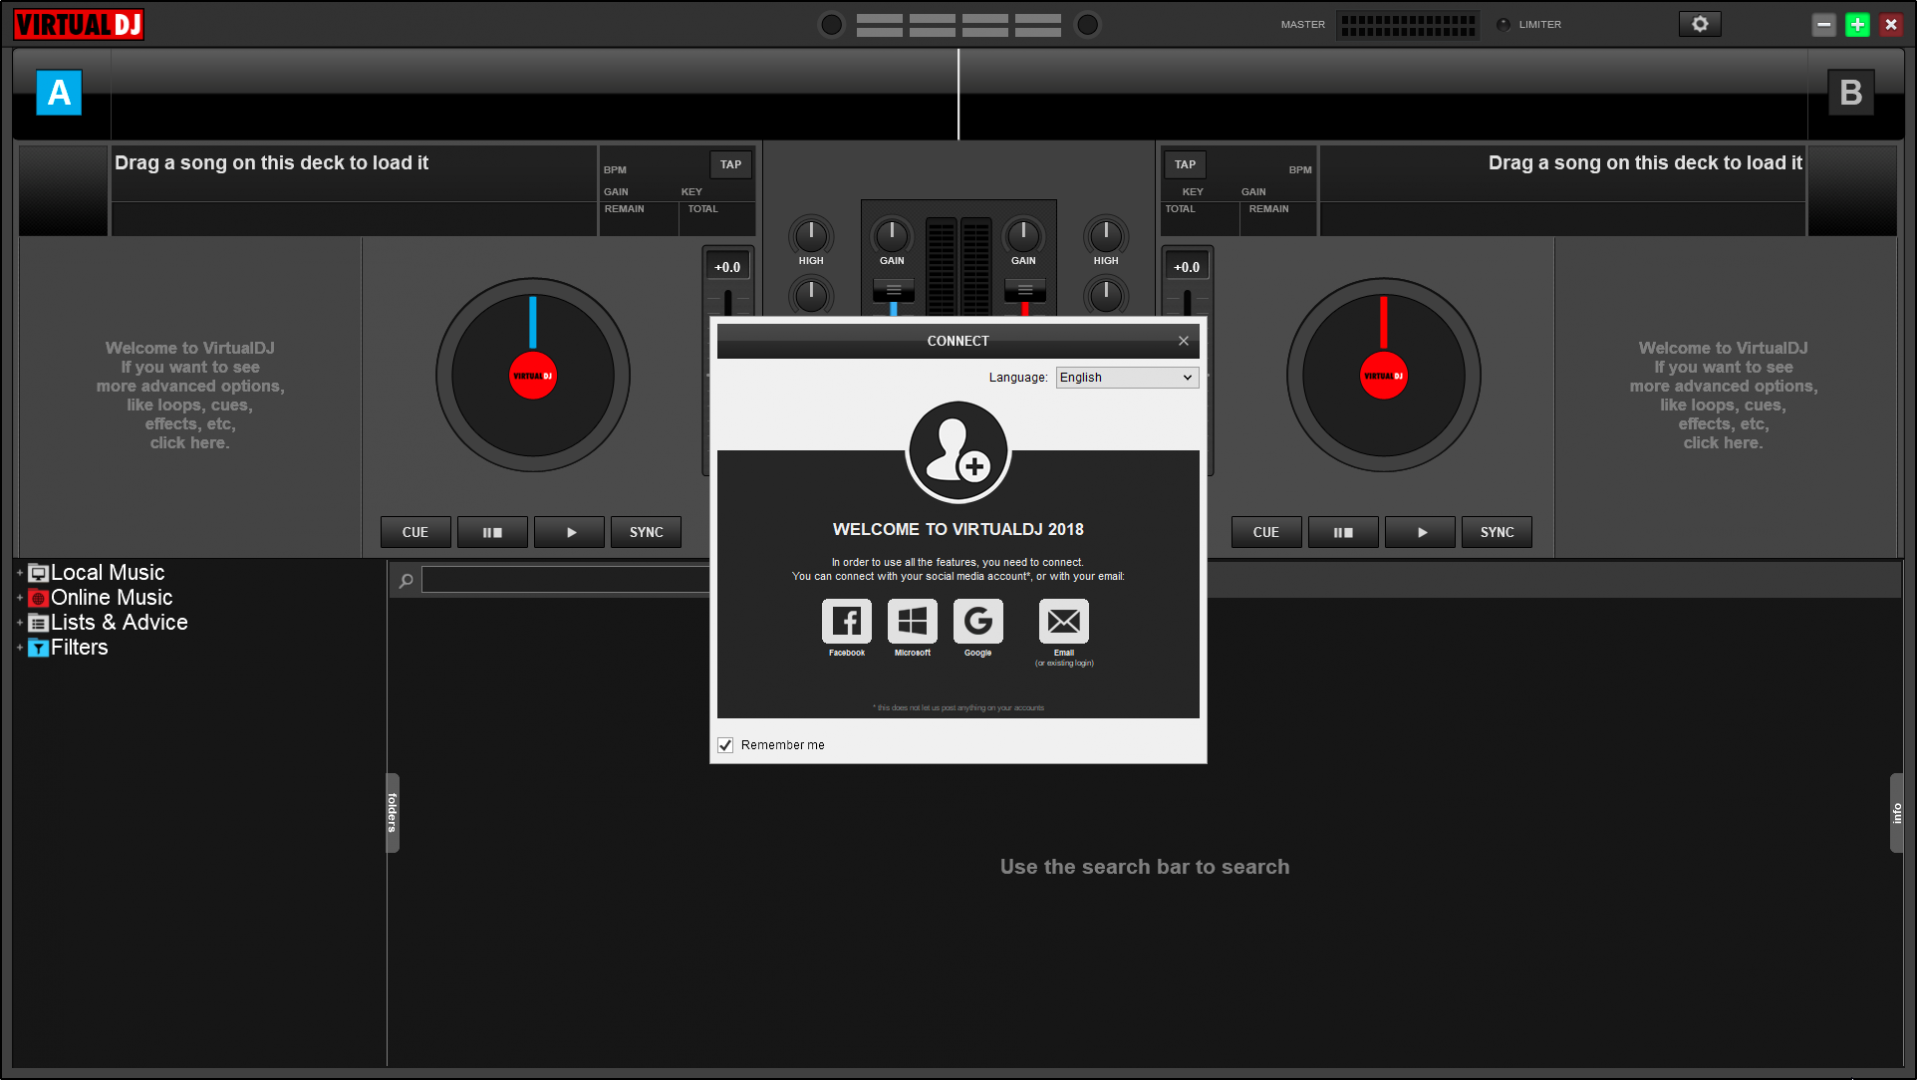Viewport: 1917px width, 1080px height.
Task: Click Online Music globe icon
Action: point(39,598)
